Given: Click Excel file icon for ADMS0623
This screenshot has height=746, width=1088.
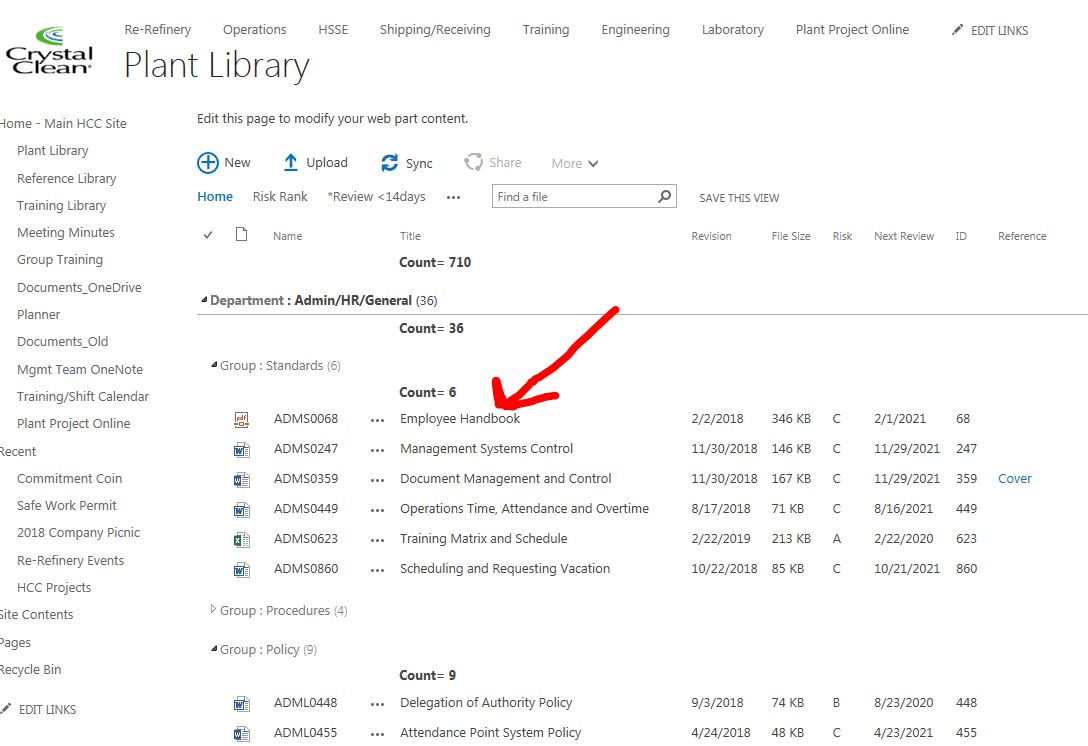Looking at the screenshot, I should tap(241, 539).
